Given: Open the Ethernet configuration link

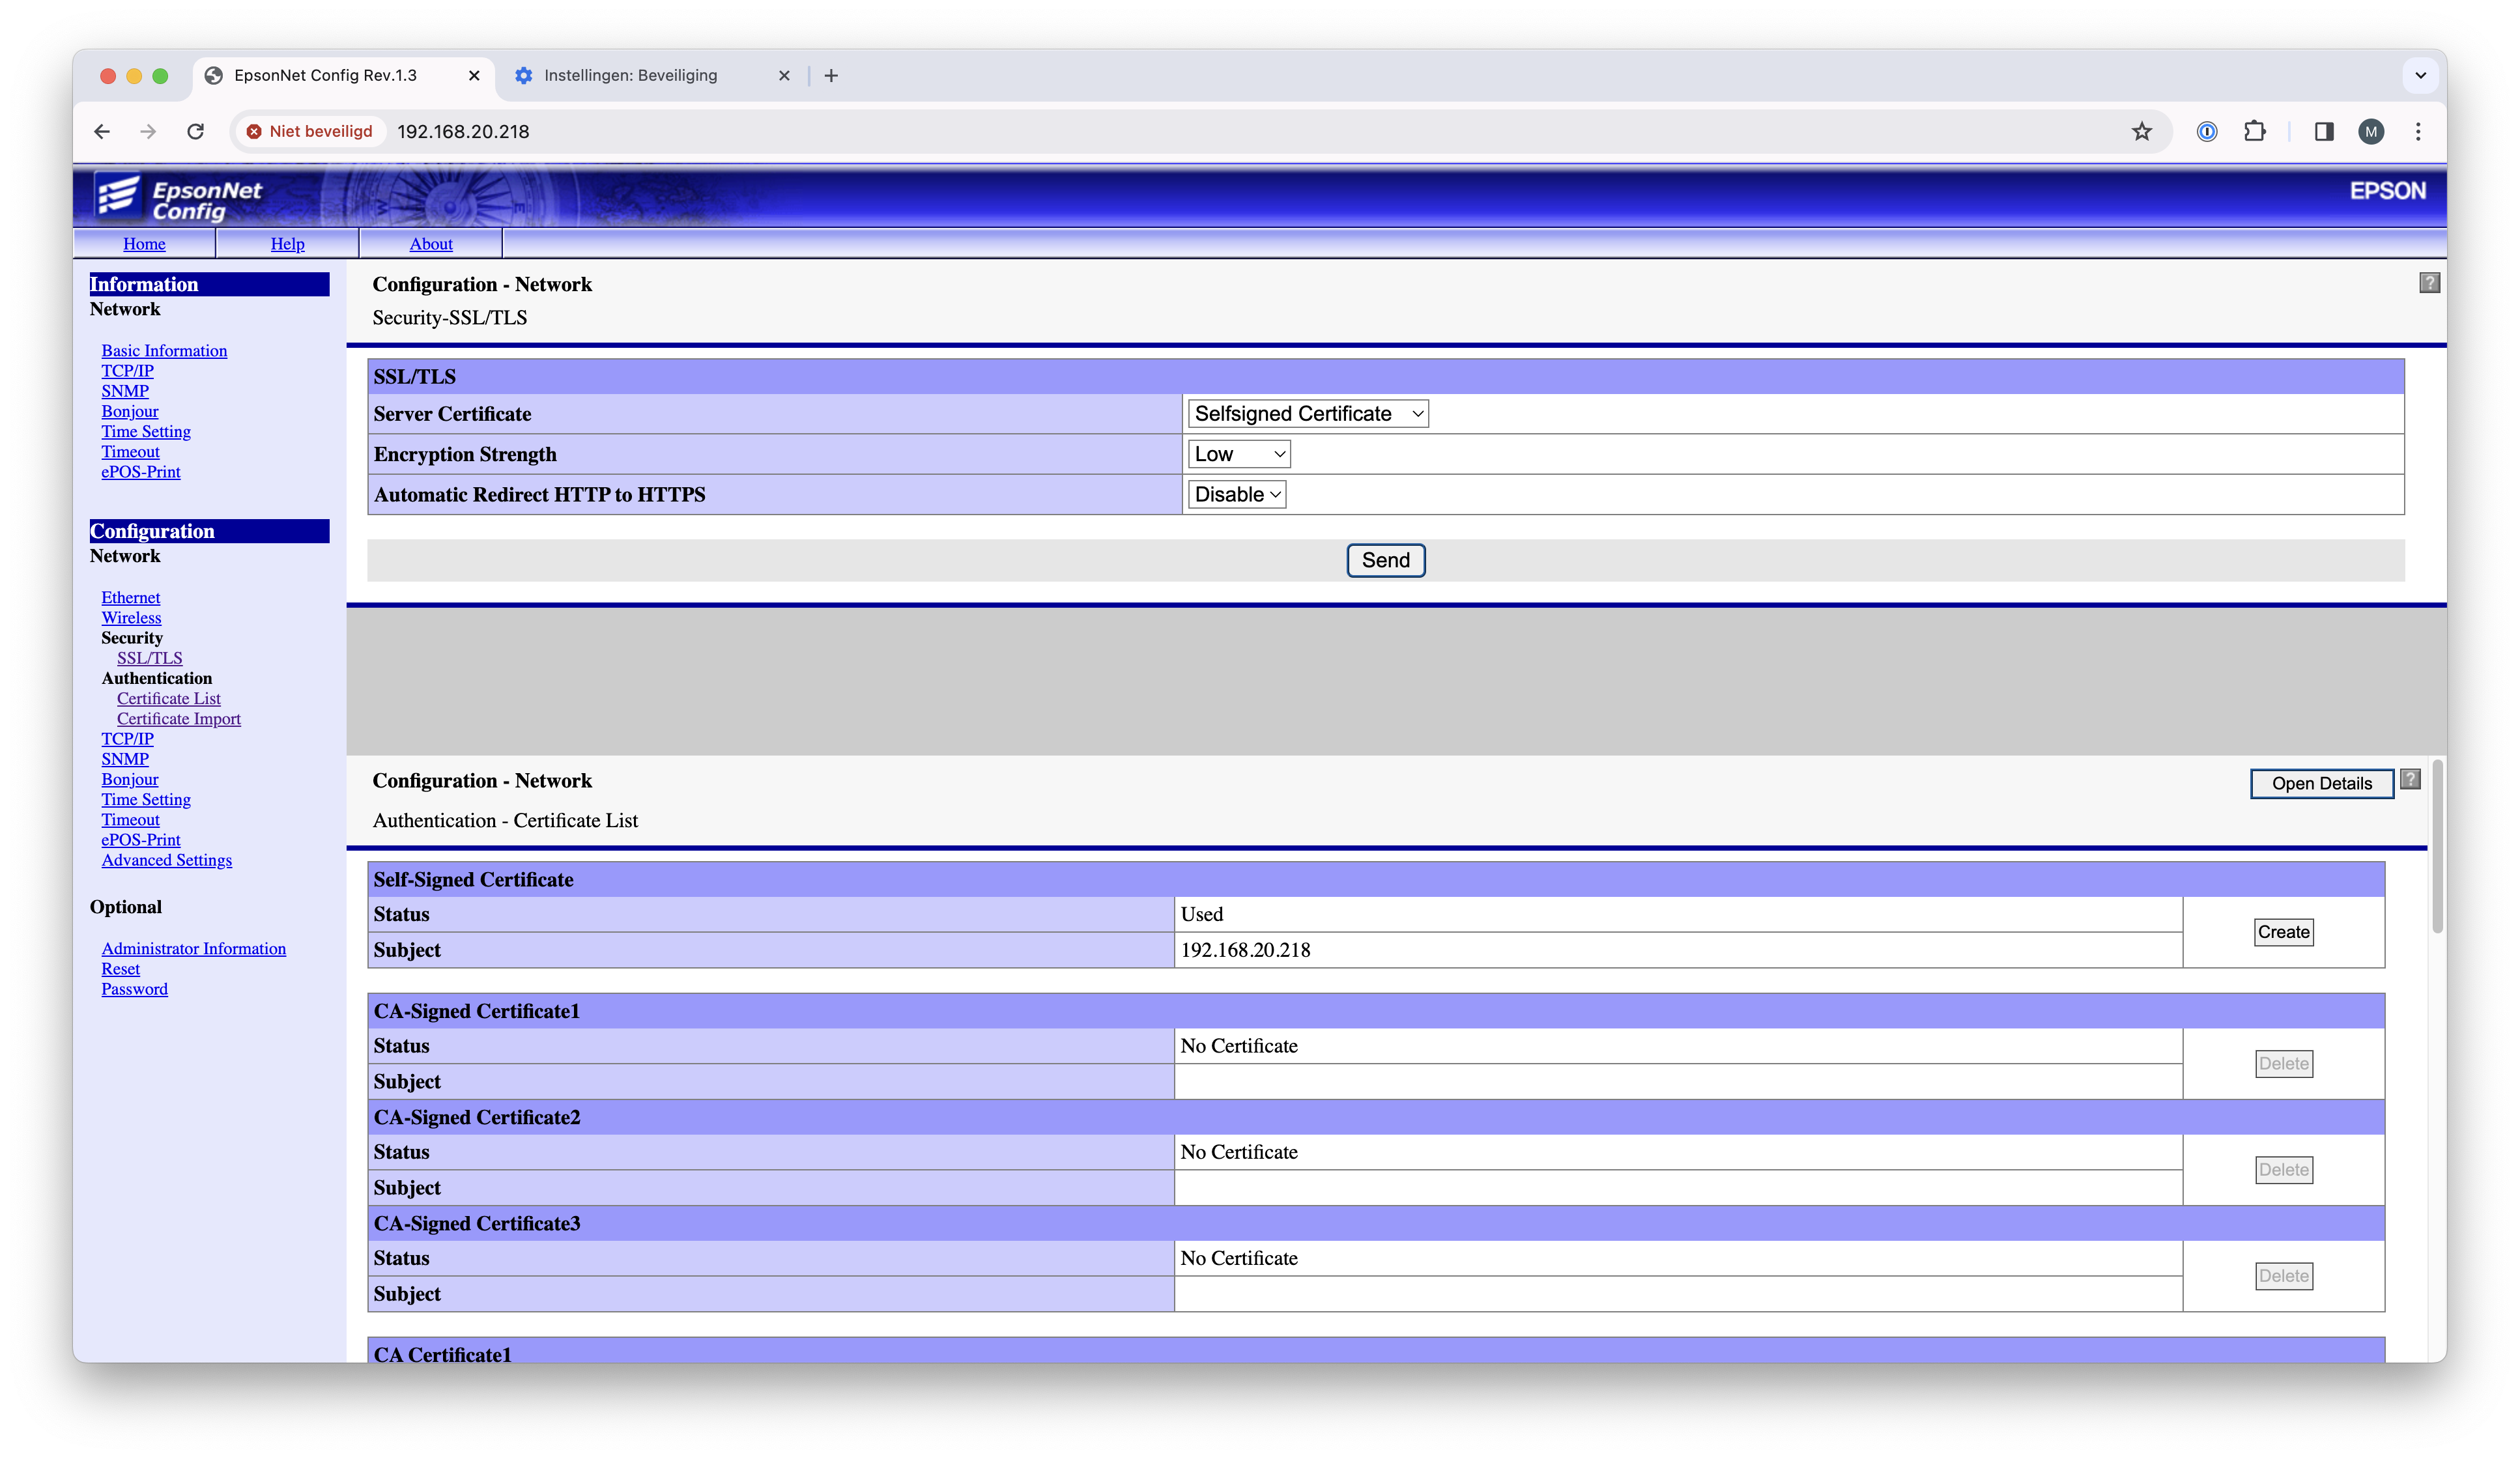Looking at the screenshot, I should tap(130, 597).
